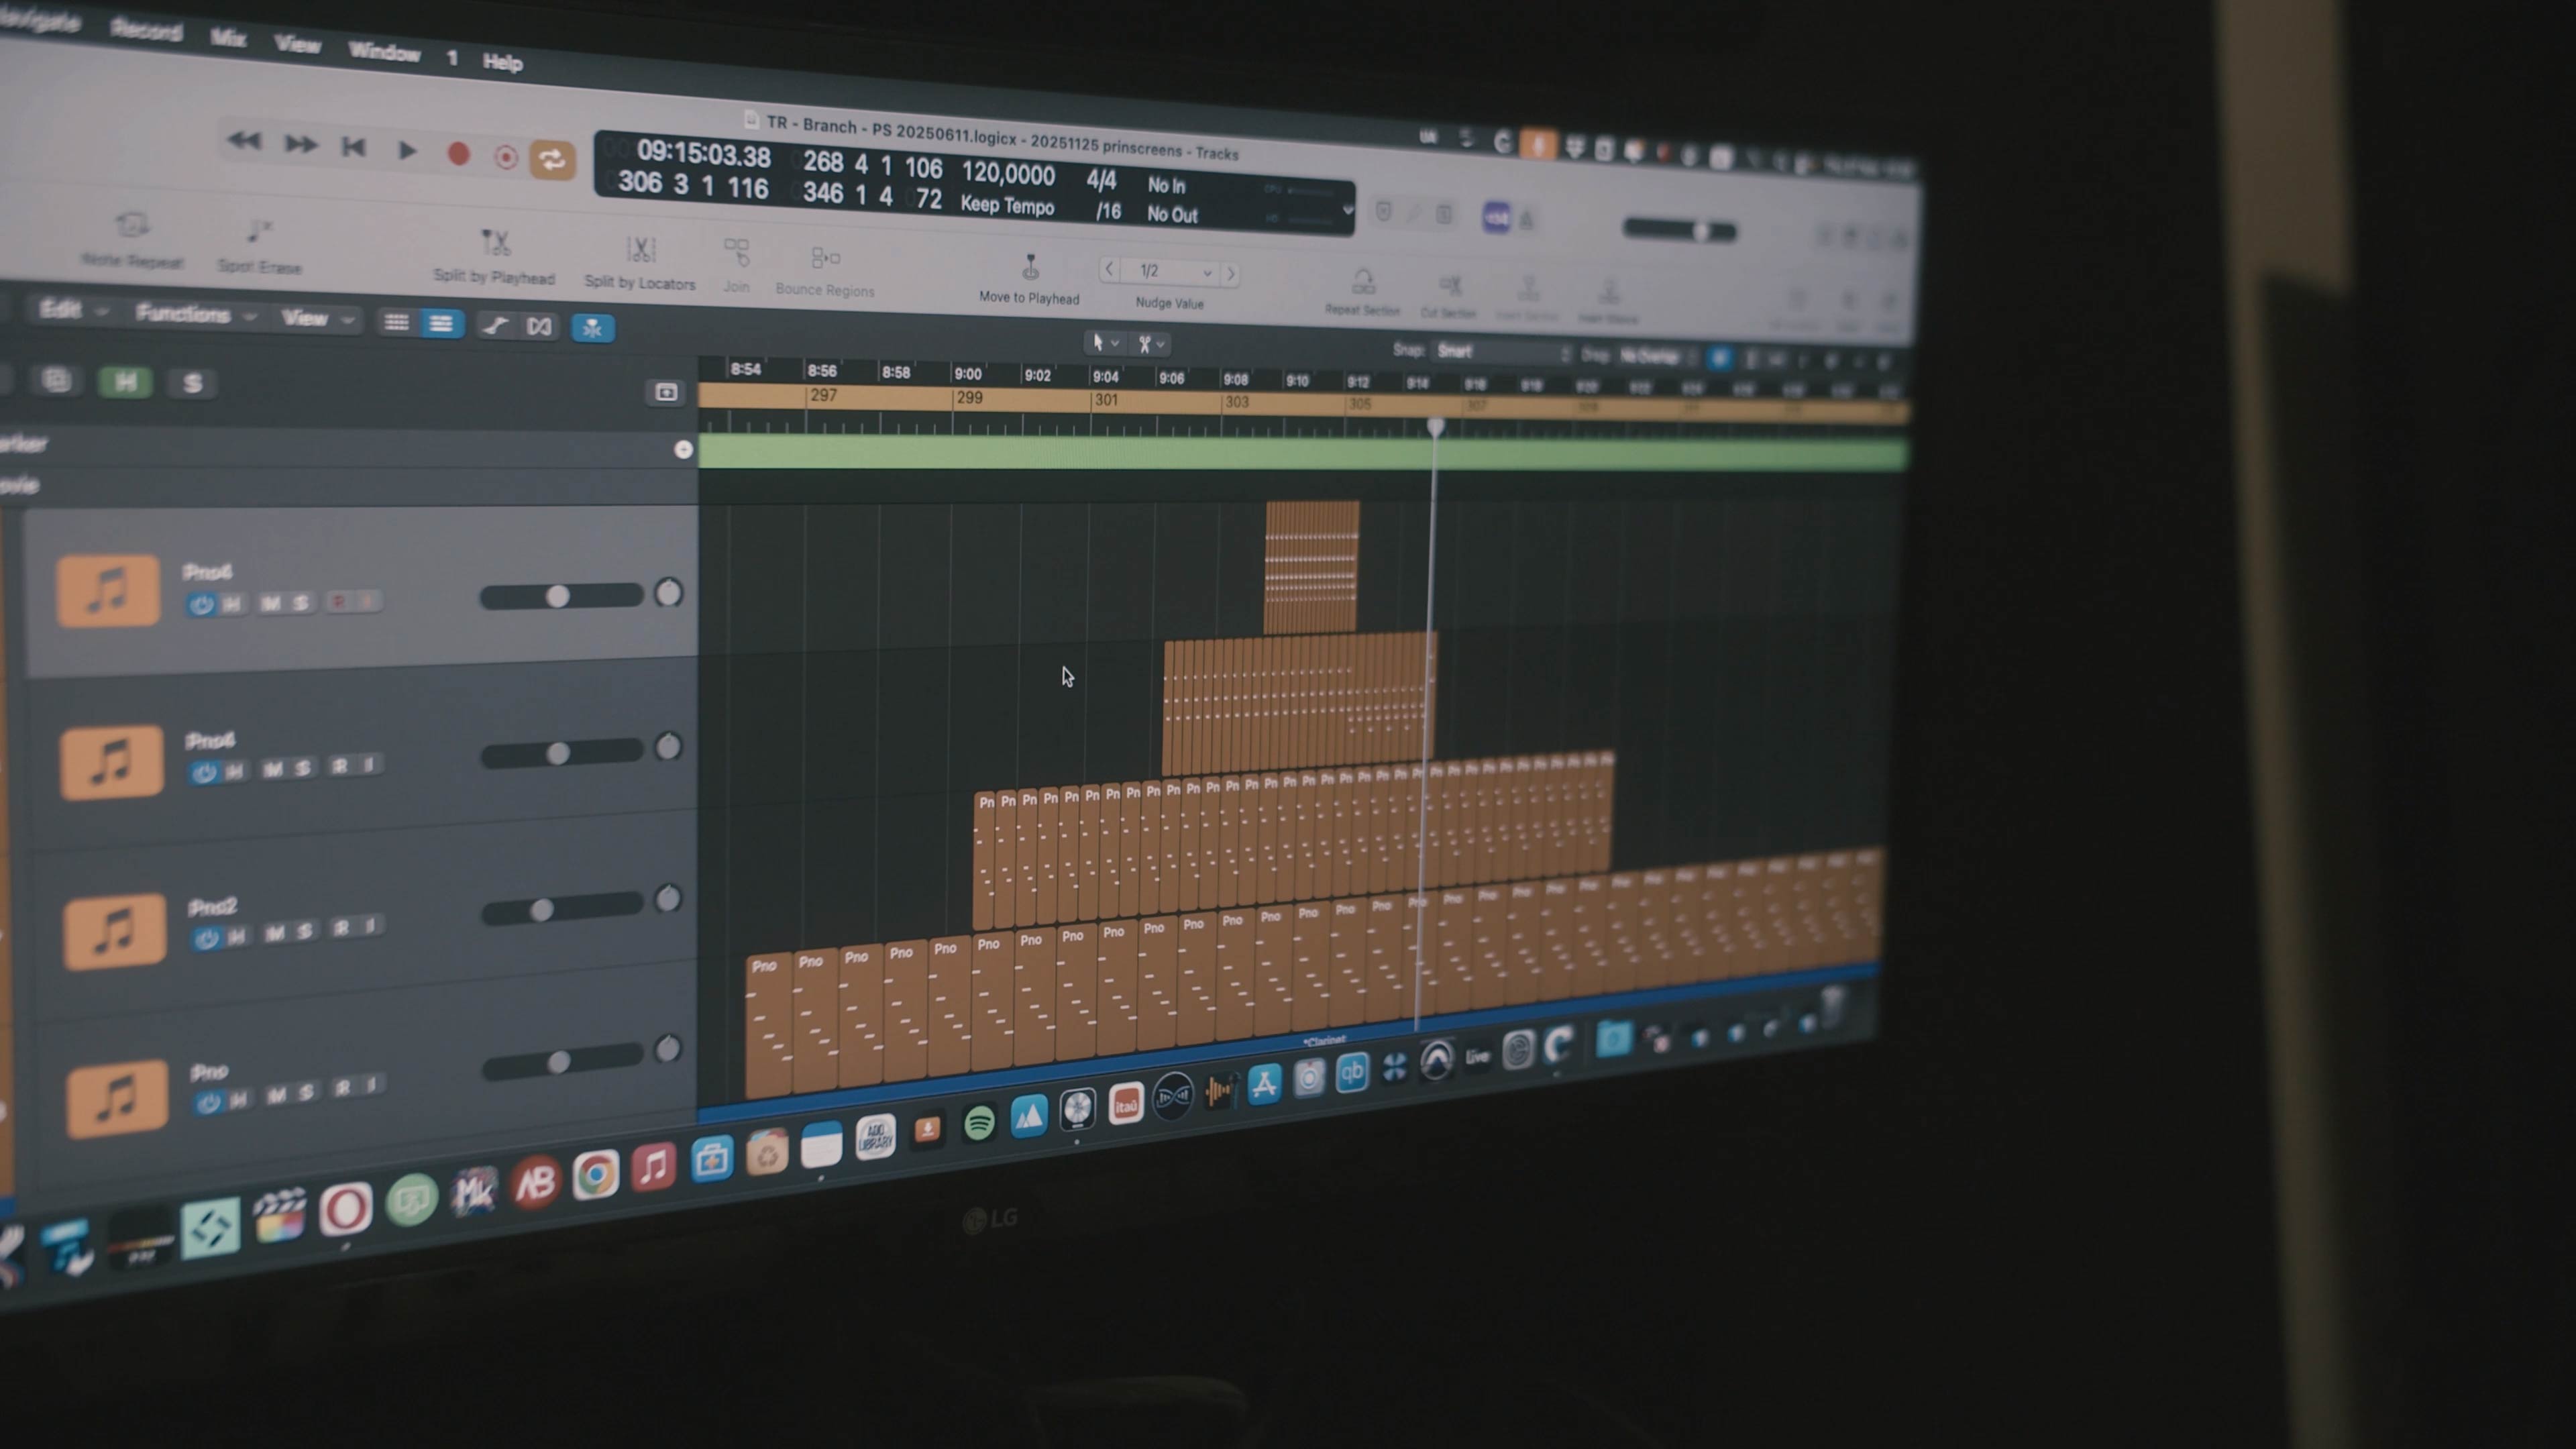Open the Nudge Value dropdown

tap(1171, 271)
